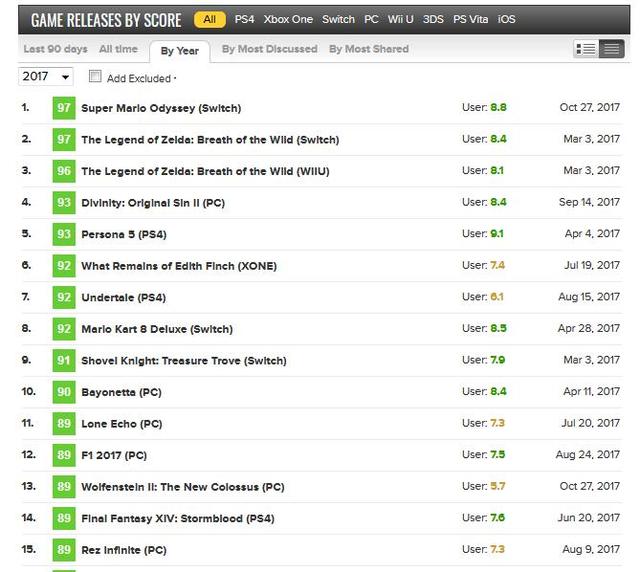The width and height of the screenshot is (640, 572).
Task: Open Persona 5 (PS4) link
Action: pos(124,234)
